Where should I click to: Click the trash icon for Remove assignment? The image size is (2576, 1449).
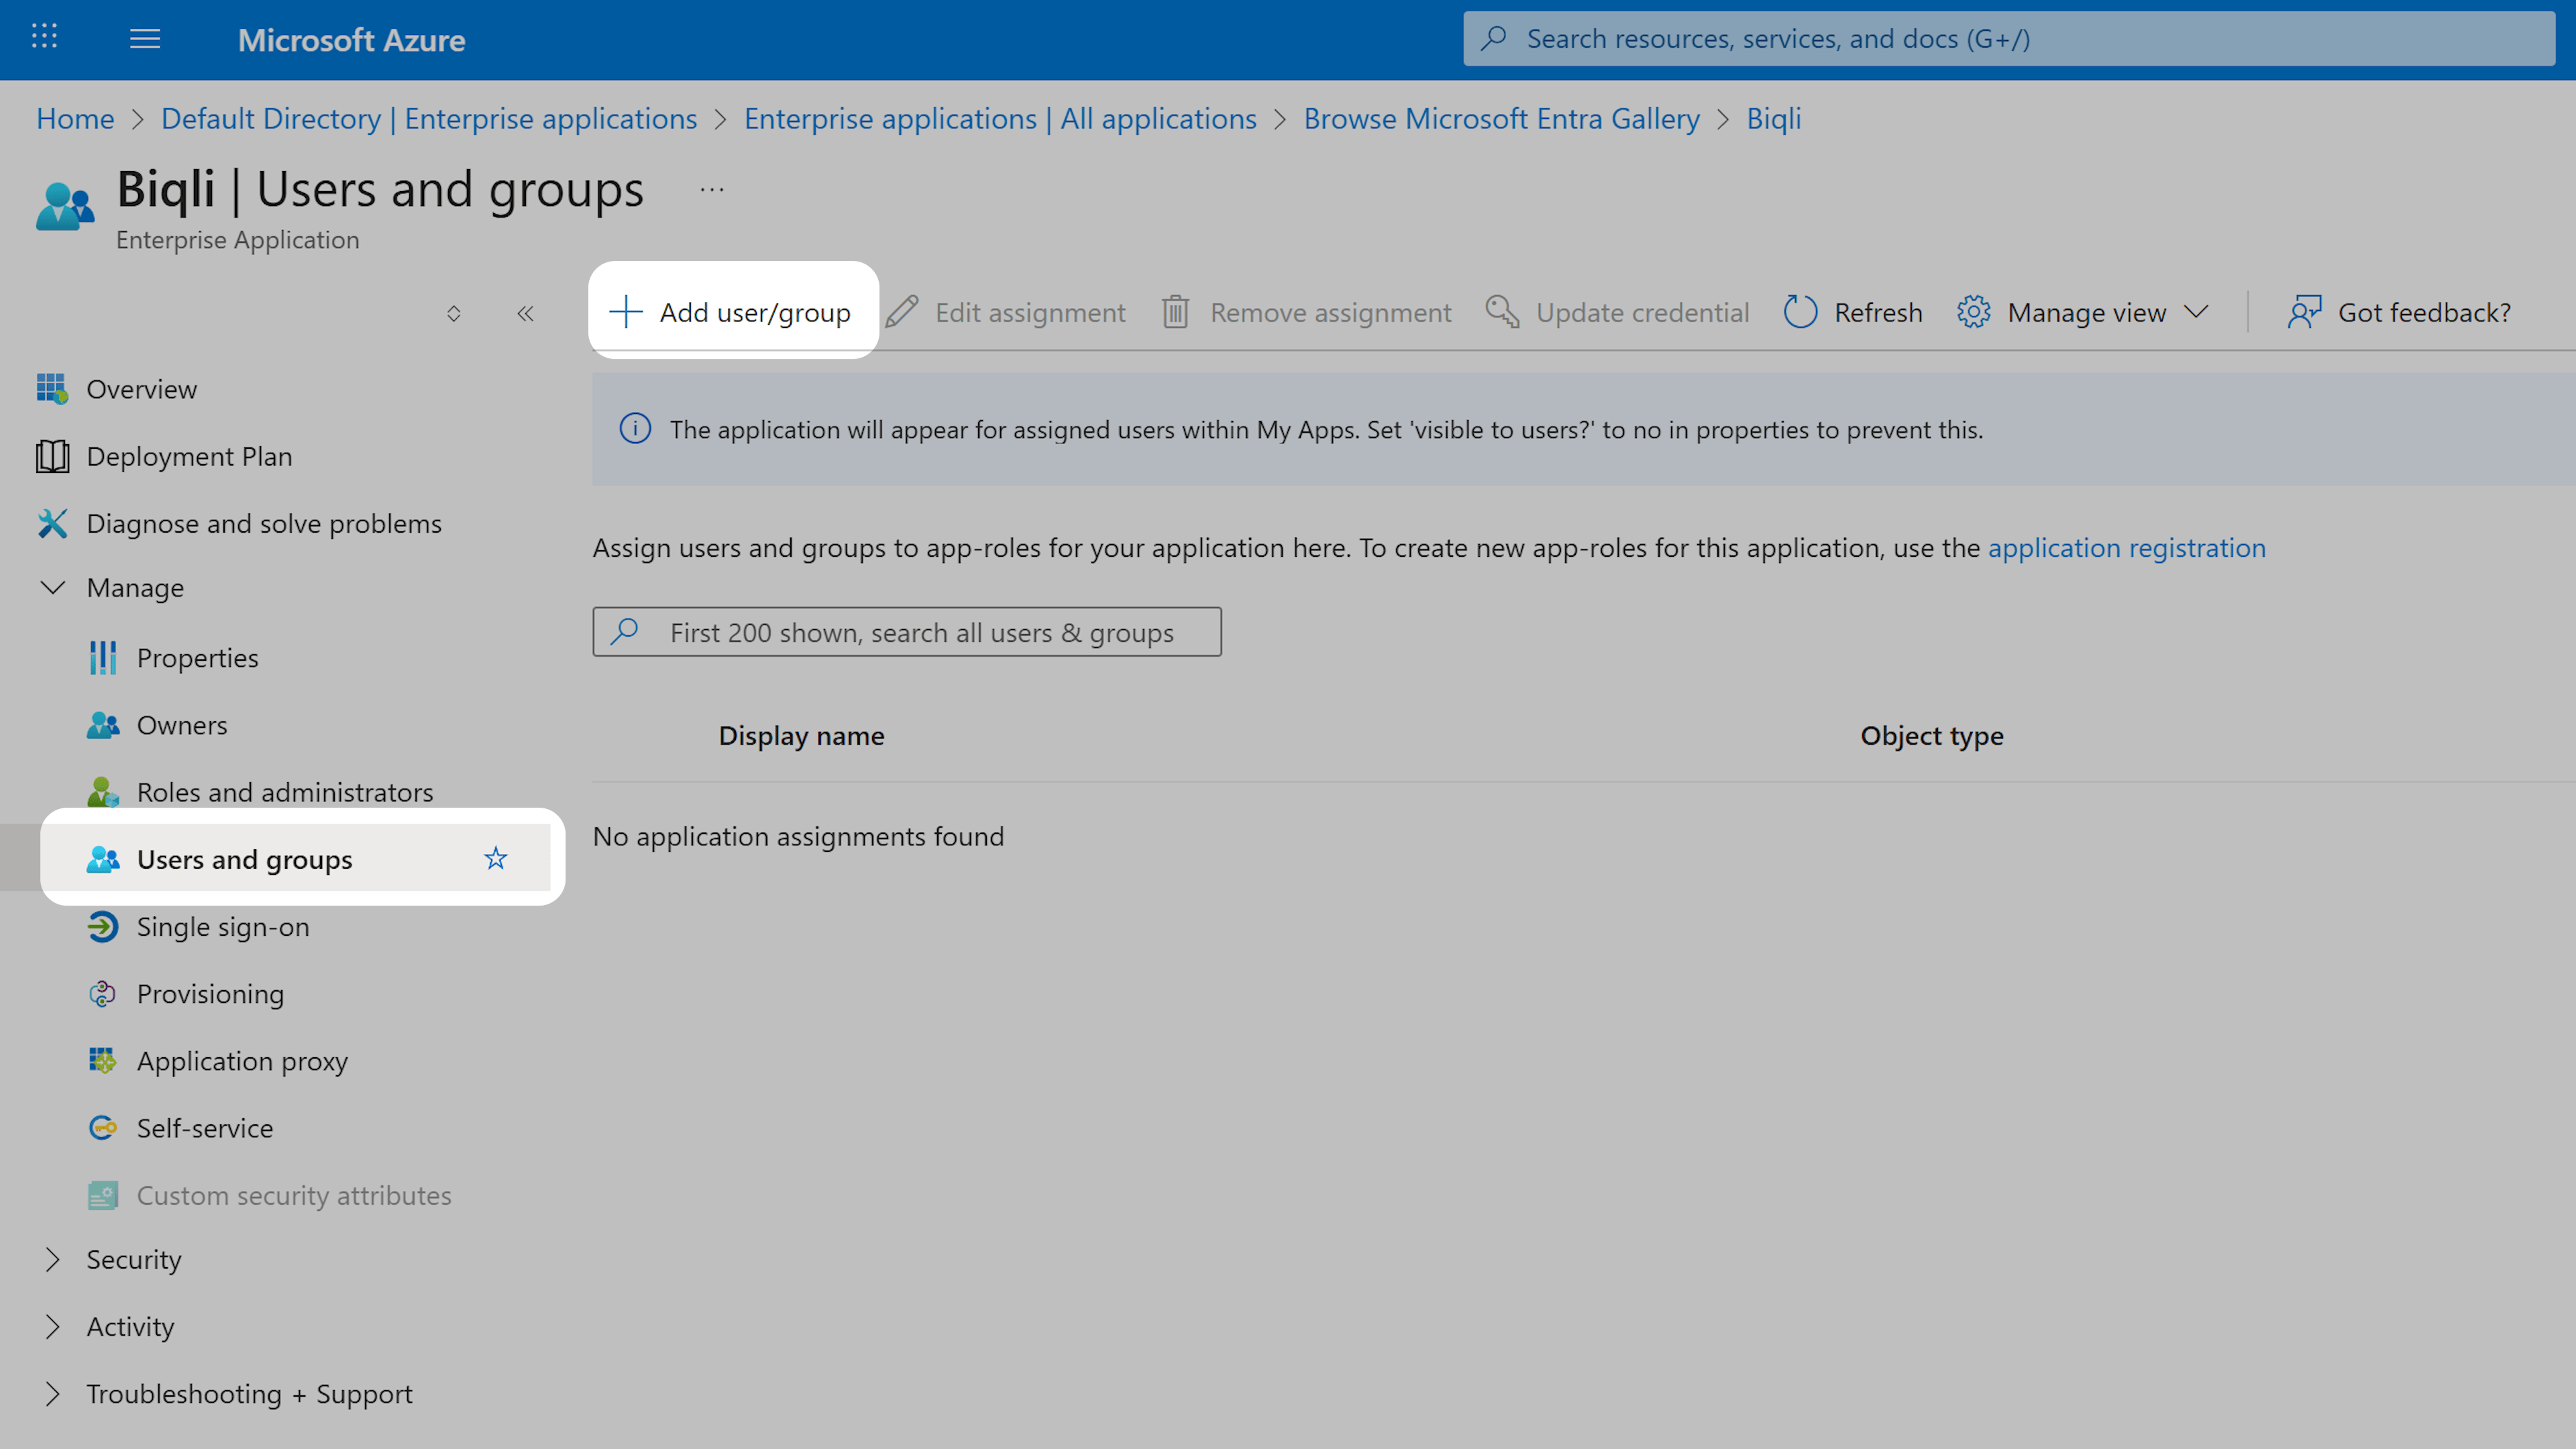pos(1175,312)
